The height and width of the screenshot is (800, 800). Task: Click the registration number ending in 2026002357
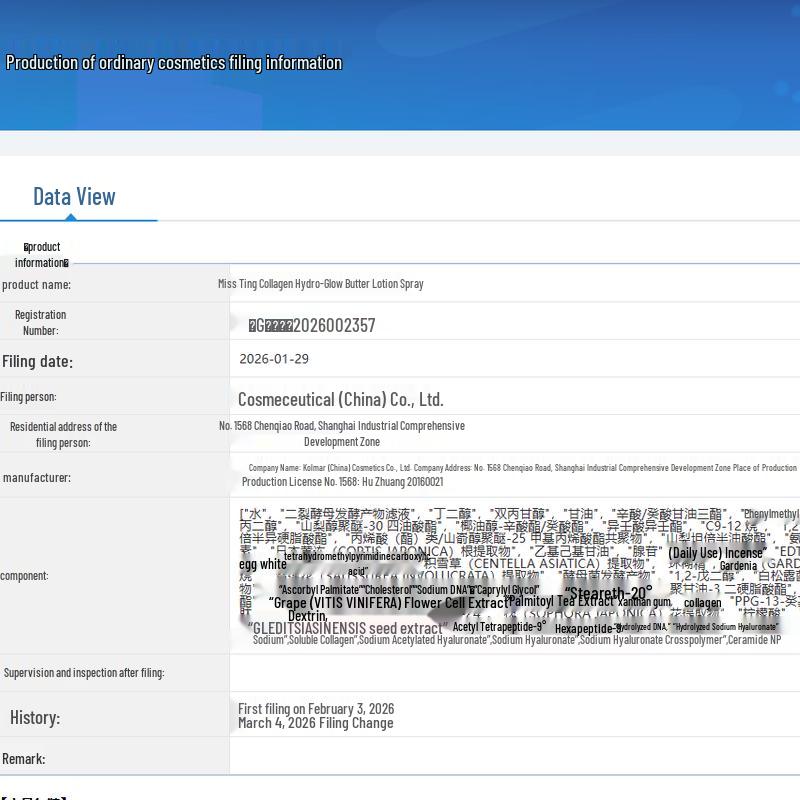point(312,325)
